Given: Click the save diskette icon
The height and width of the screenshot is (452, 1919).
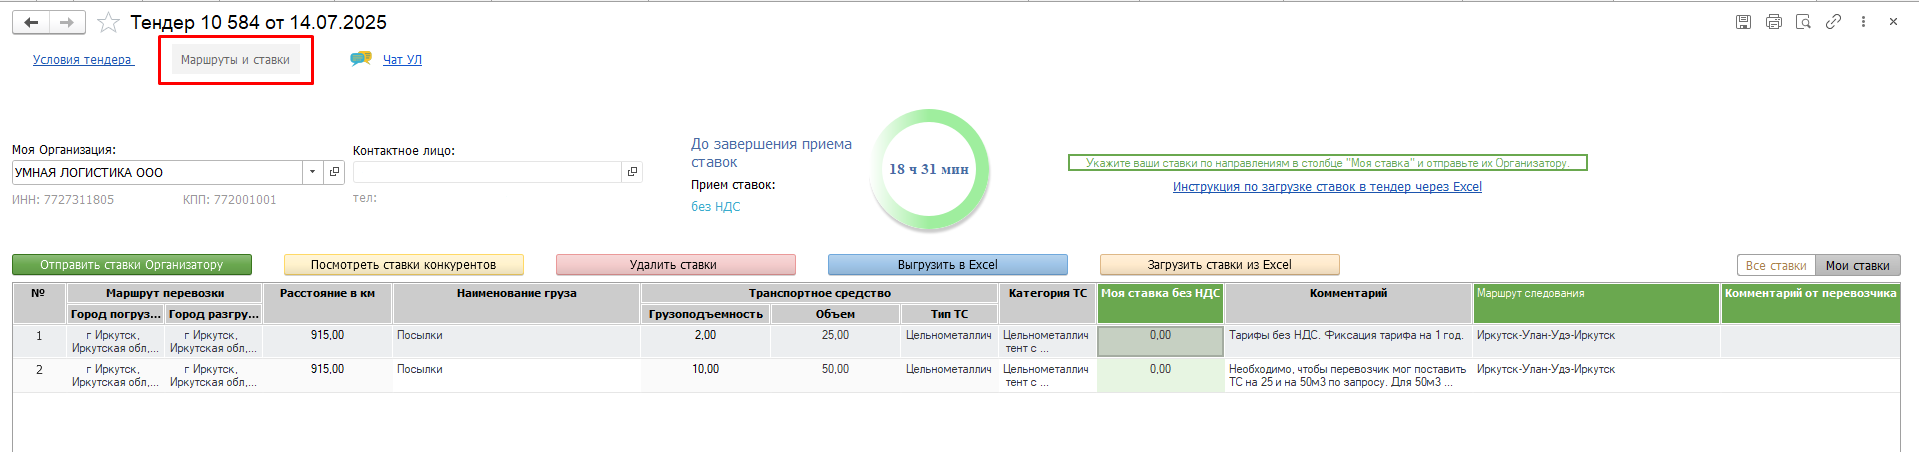Looking at the screenshot, I should [1743, 21].
